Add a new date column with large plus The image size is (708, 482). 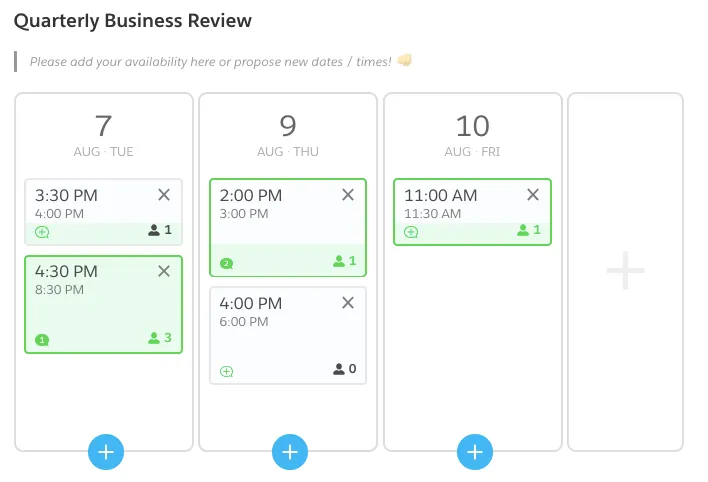pos(625,271)
